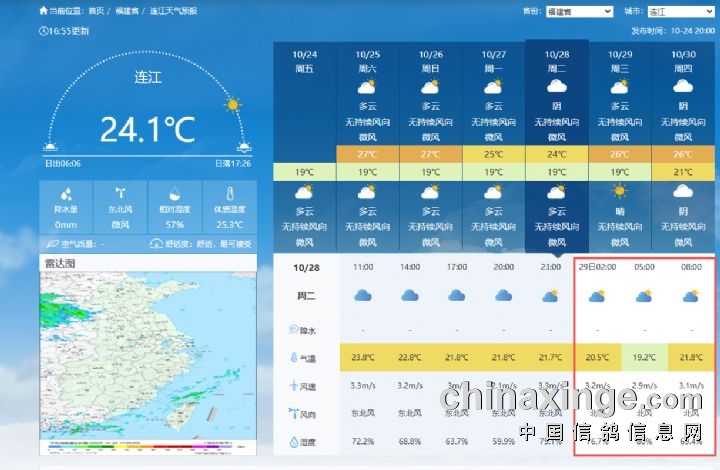Click the partly cloudy icon under 05:00

[x=644, y=296]
